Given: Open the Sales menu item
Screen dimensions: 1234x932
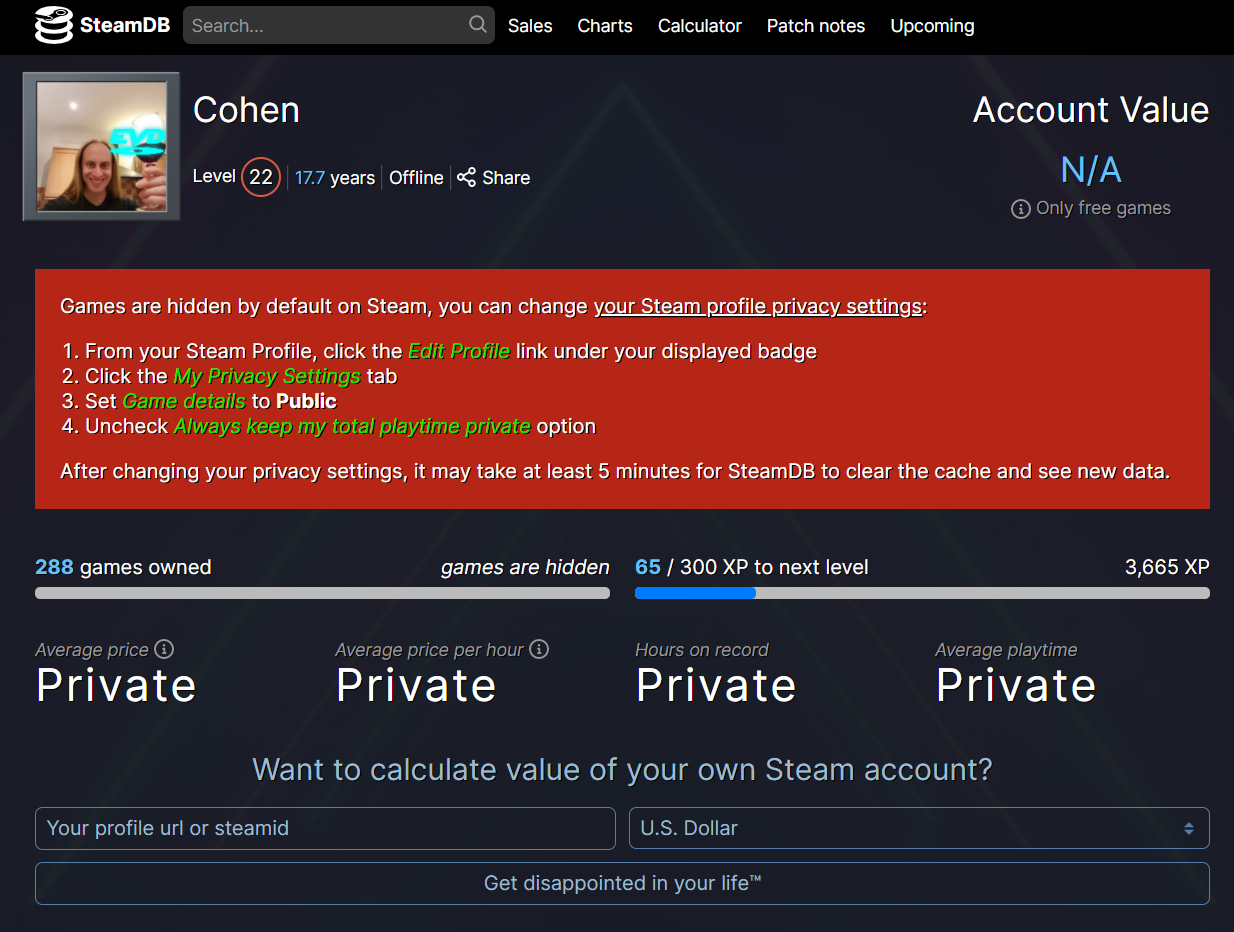Looking at the screenshot, I should [530, 26].
